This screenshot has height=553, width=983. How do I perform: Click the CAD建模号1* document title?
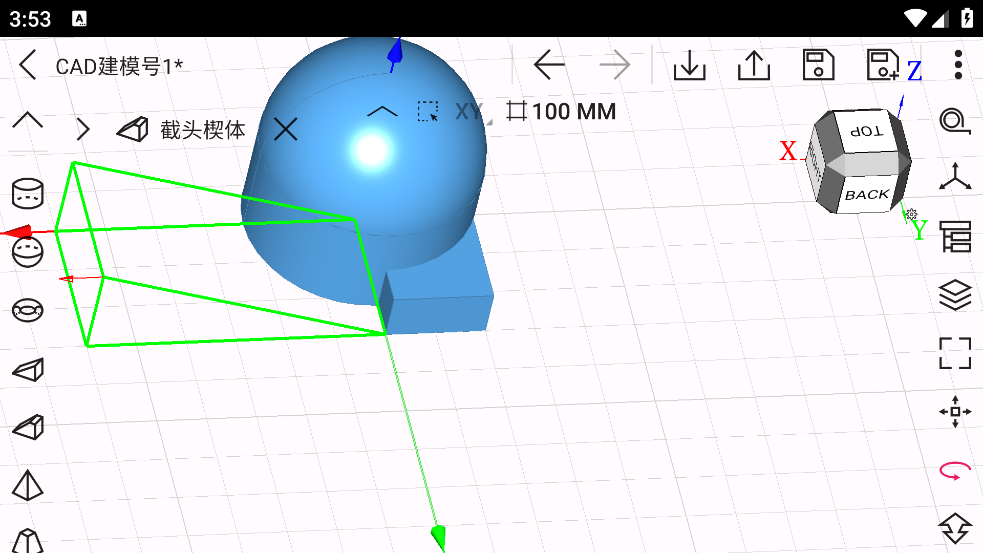[x=119, y=66]
